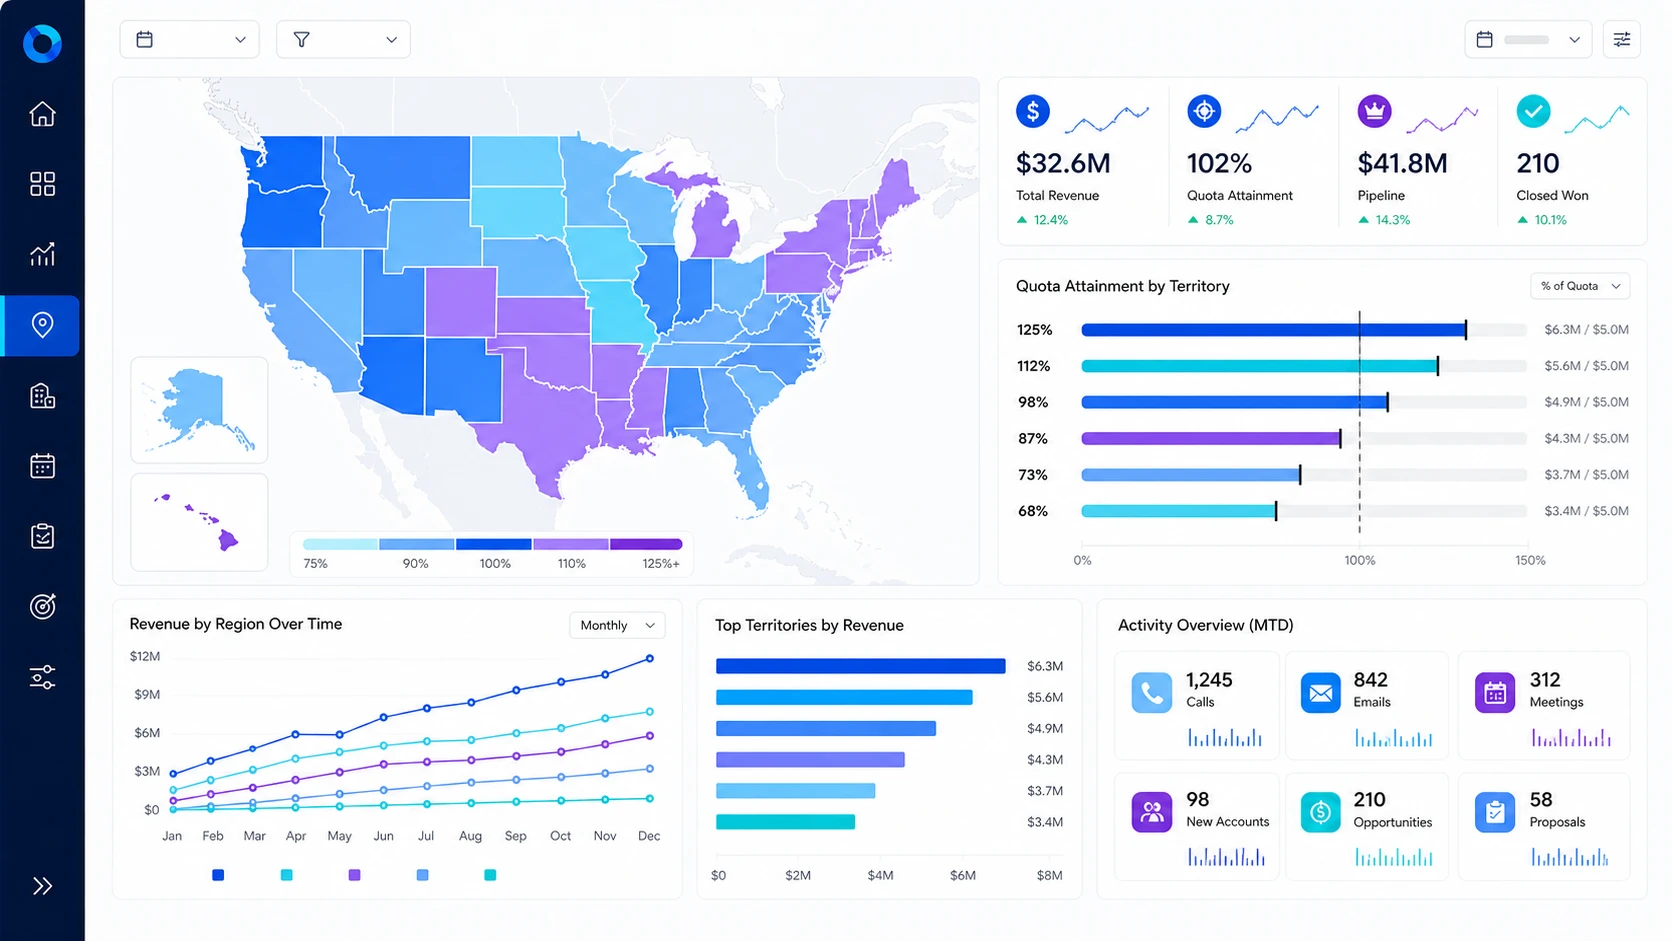This screenshot has width=1672, height=941.
Task: Click the Dec point on top revenue line
Action: click(650, 658)
